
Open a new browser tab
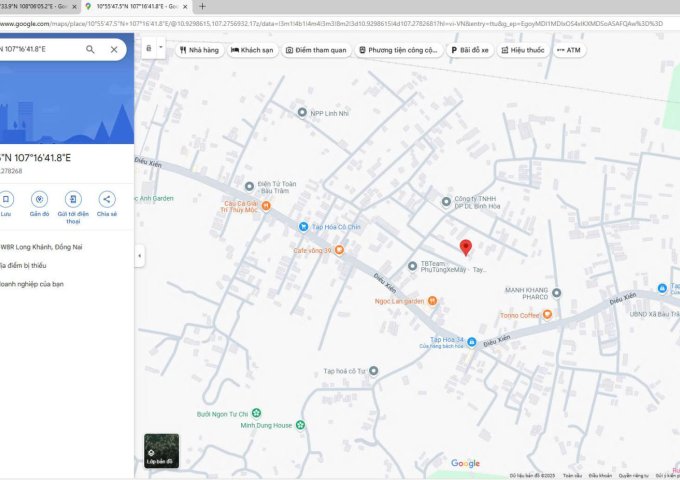tap(202, 6)
